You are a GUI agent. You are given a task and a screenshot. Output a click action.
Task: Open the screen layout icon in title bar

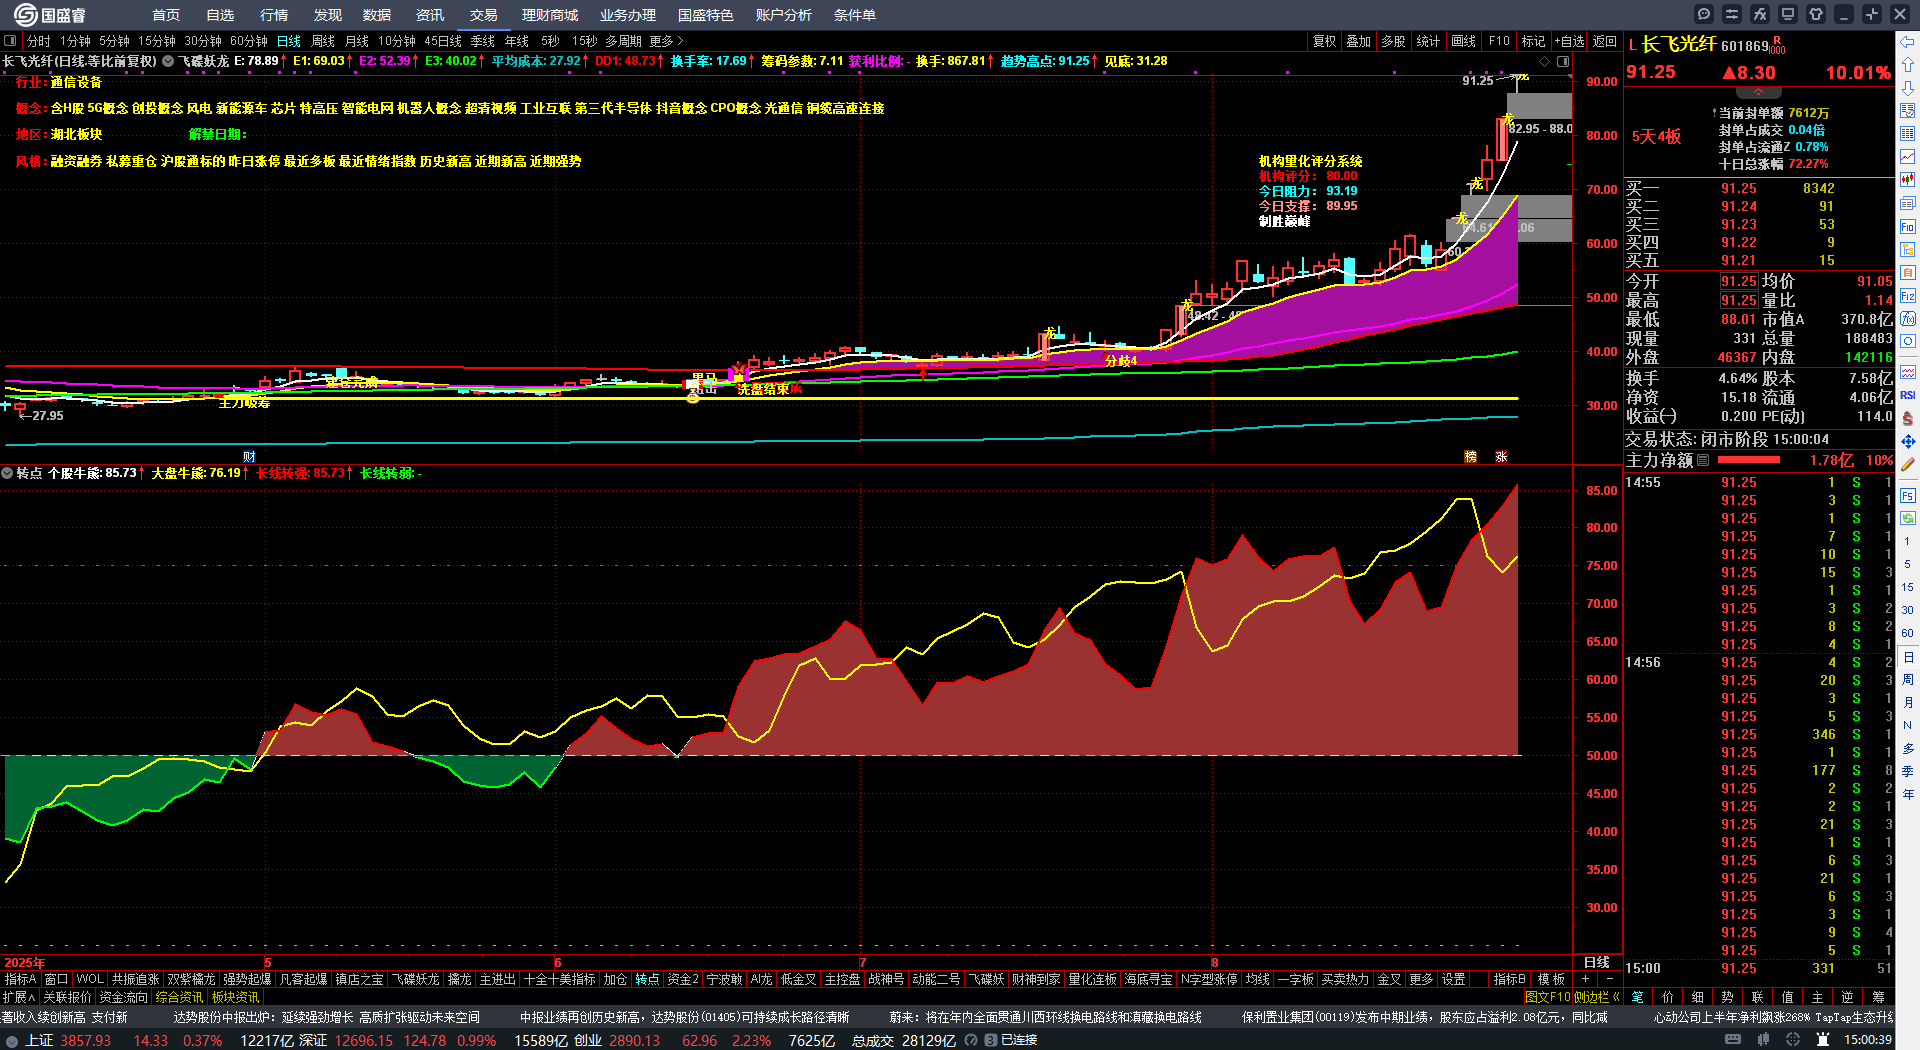click(x=1788, y=14)
